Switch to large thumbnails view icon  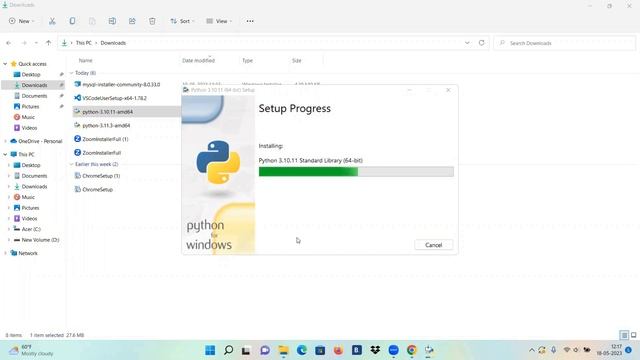click(633, 335)
